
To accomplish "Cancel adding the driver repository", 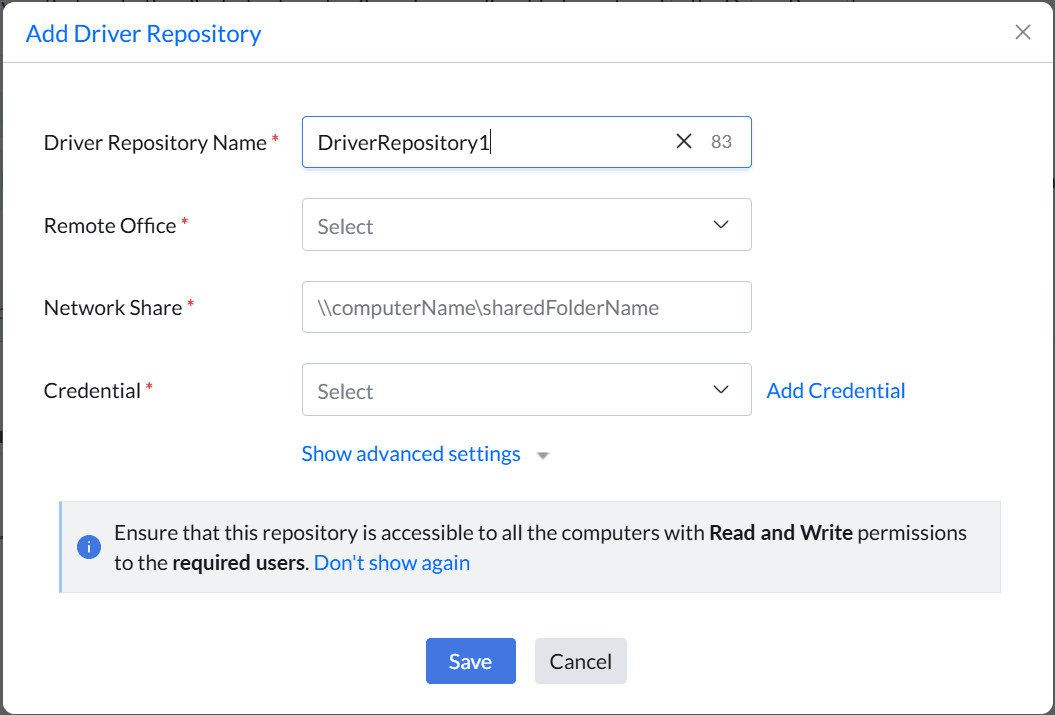I will click(580, 661).
